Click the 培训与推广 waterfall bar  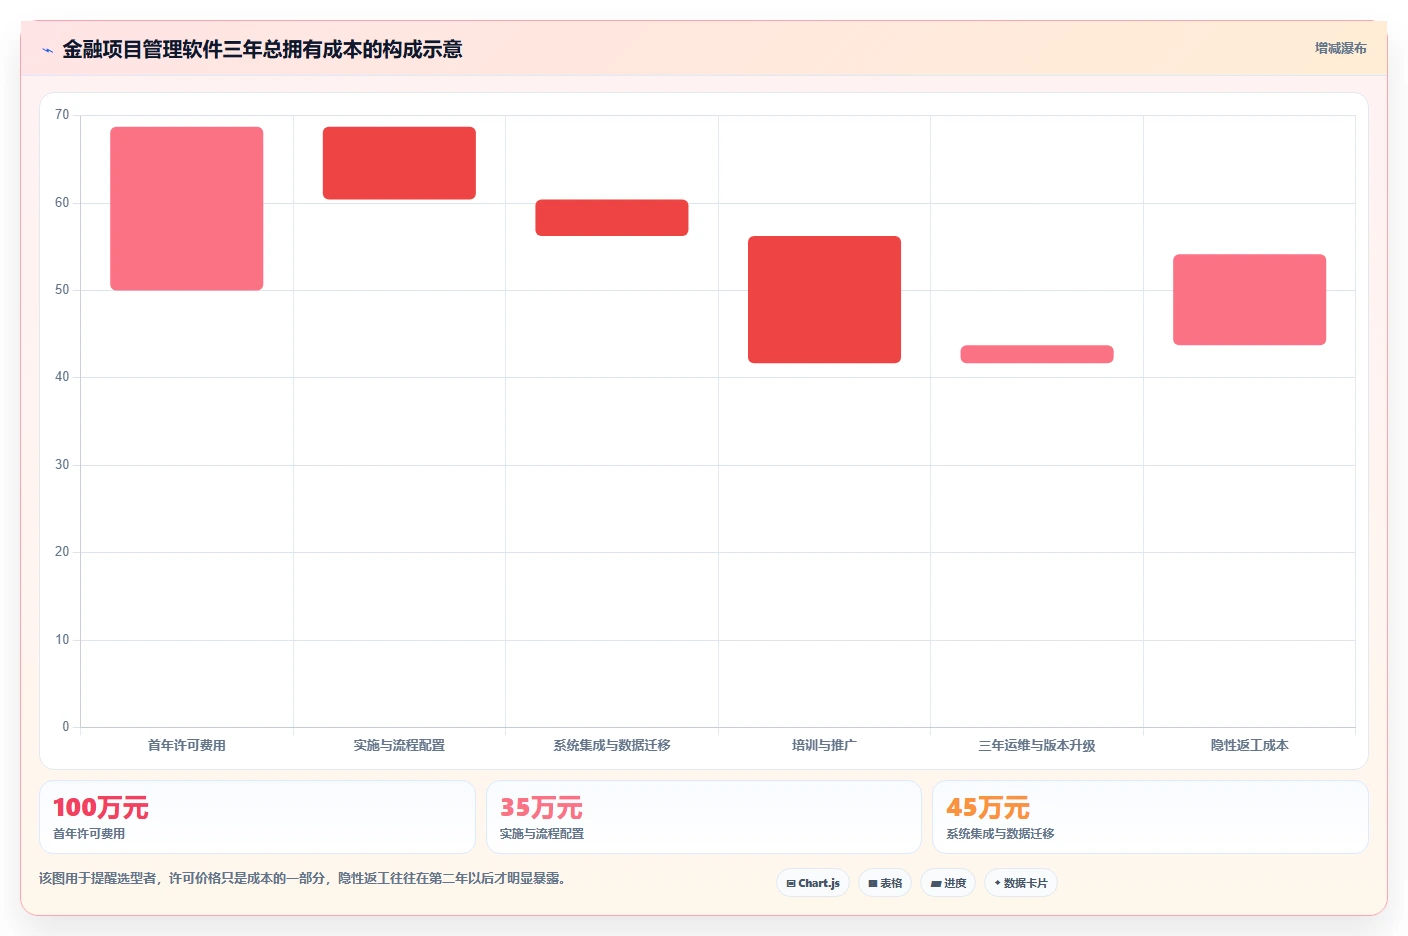(824, 299)
